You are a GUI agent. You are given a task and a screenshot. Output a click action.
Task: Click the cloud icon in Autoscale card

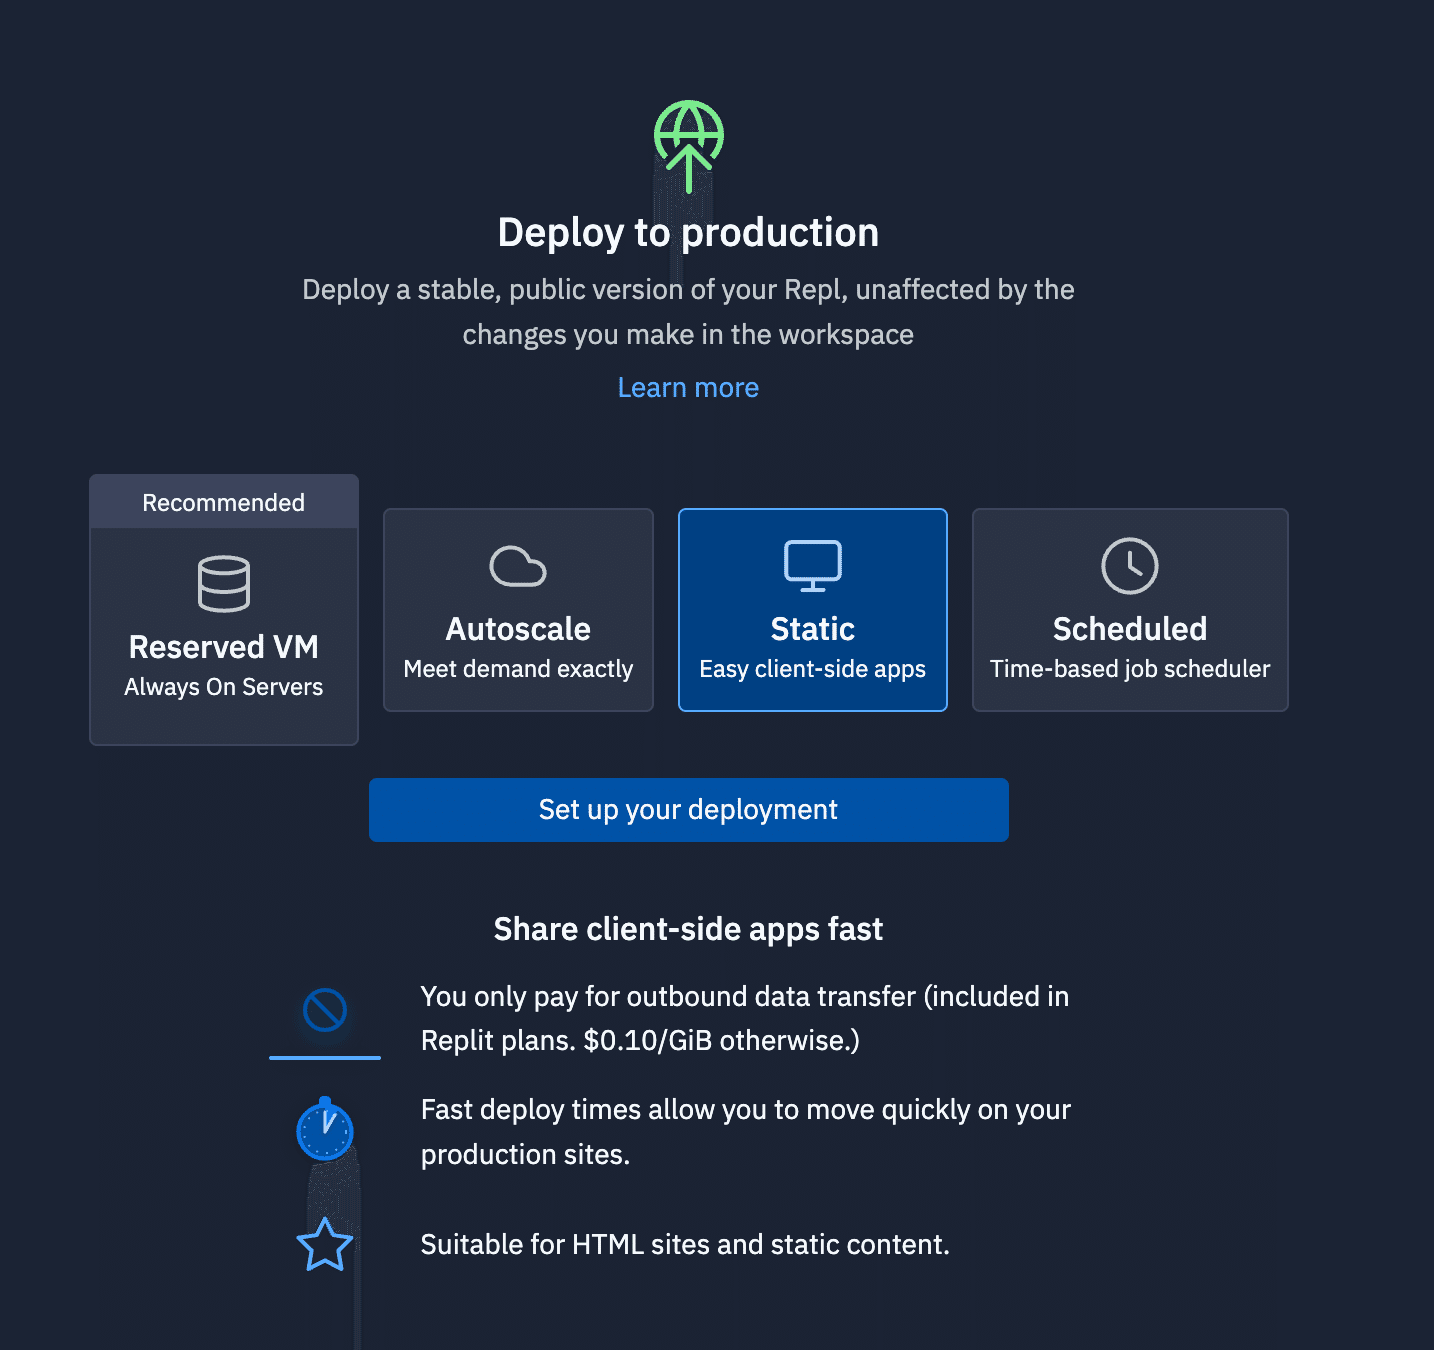(518, 566)
